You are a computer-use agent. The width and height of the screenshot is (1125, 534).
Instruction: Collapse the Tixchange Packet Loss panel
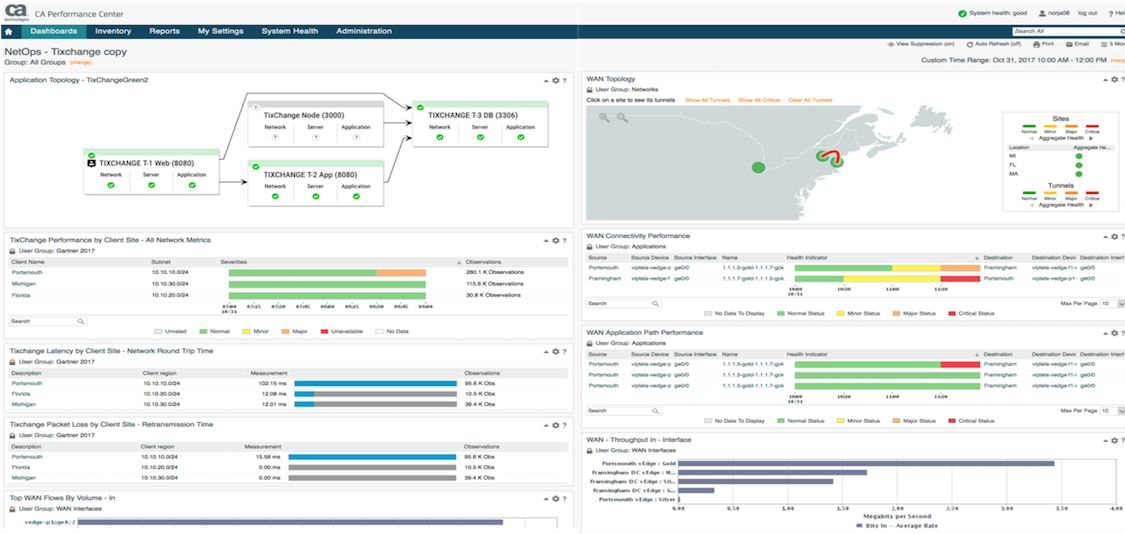[x=546, y=425]
